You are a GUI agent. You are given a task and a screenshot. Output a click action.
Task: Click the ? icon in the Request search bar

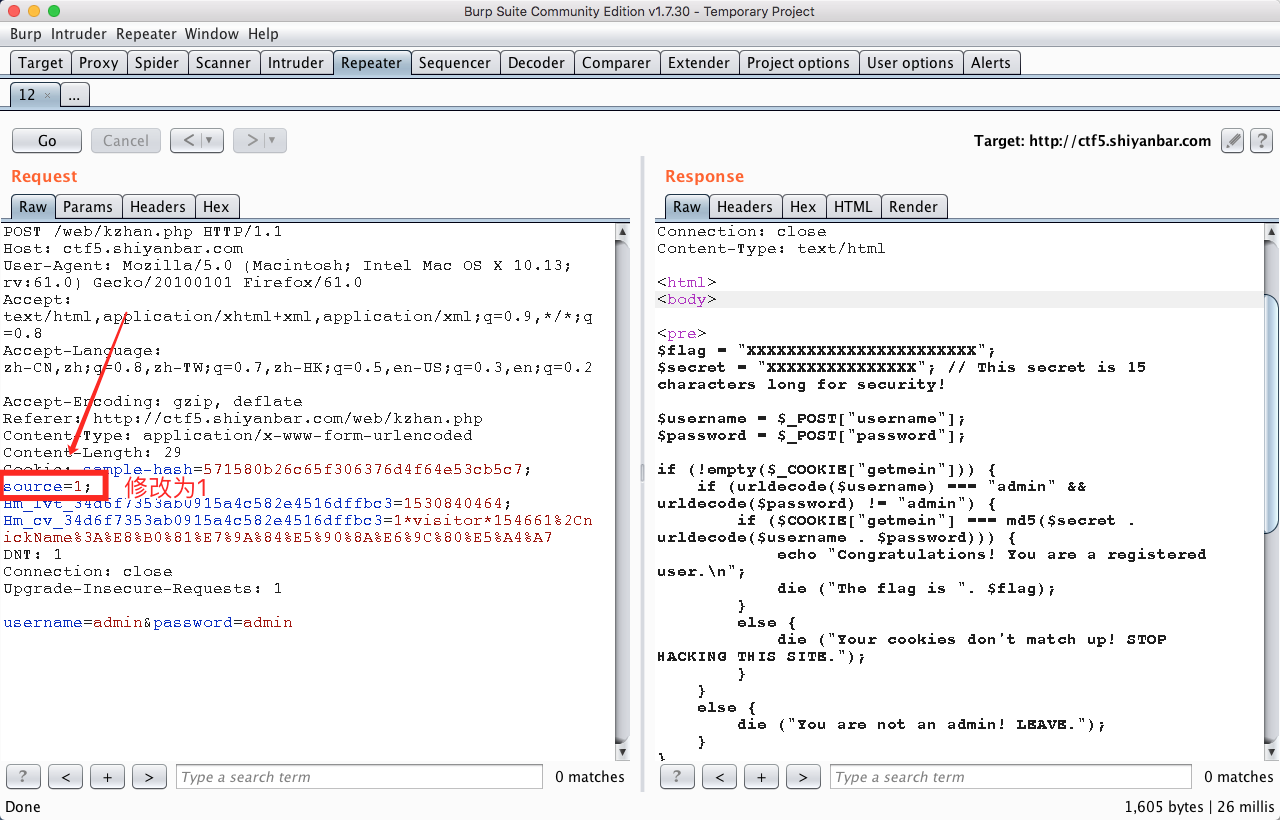23,776
